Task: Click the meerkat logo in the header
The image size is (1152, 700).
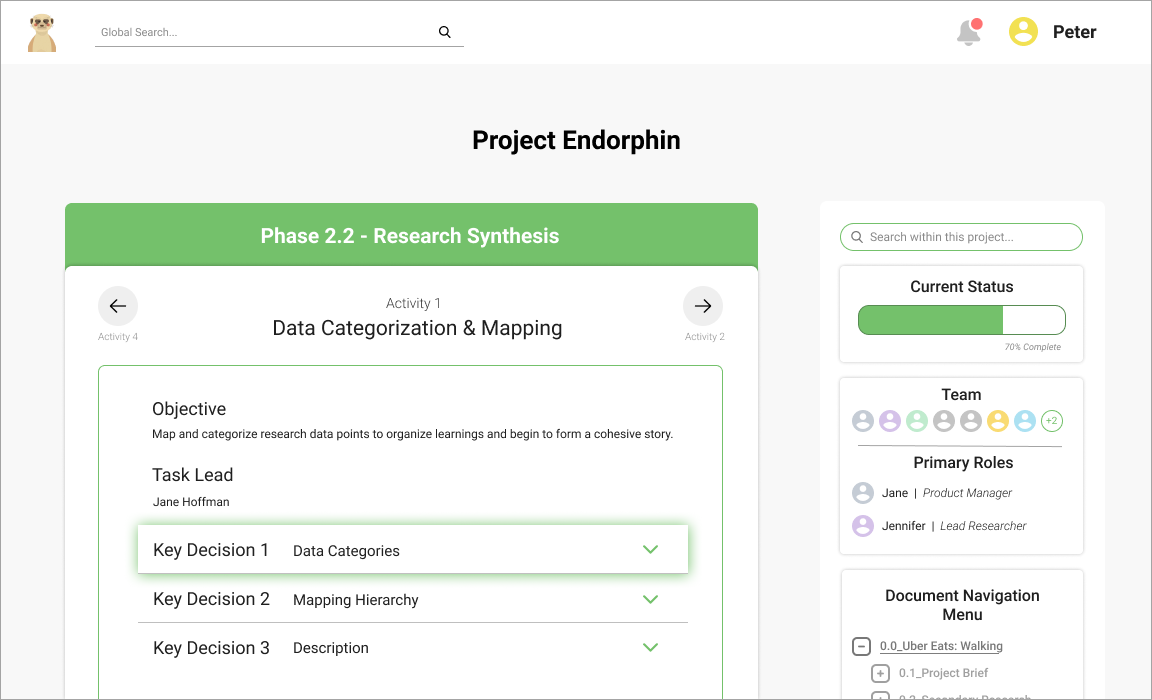Action: click(42, 32)
